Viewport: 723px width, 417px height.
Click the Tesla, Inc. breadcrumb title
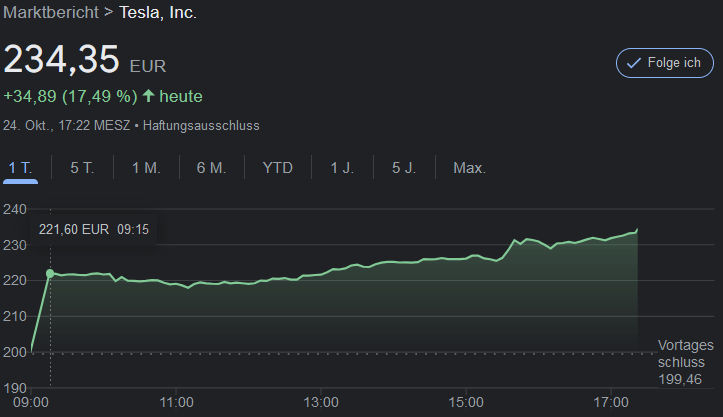158,12
